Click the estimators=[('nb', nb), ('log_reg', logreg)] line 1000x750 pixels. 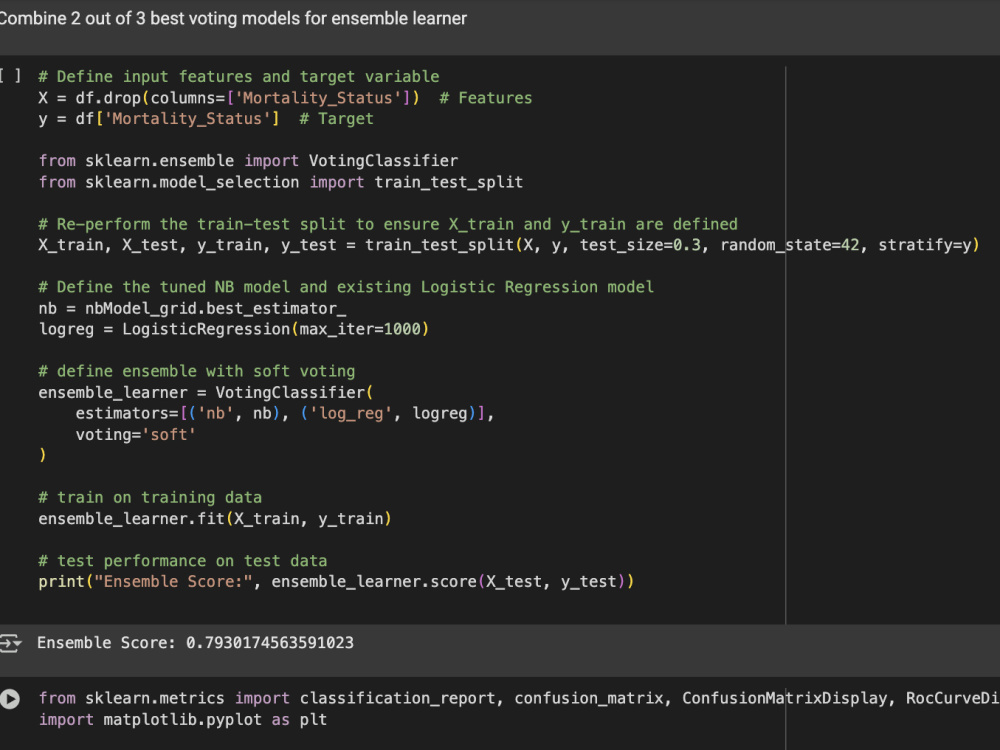[x=285, y=413]
